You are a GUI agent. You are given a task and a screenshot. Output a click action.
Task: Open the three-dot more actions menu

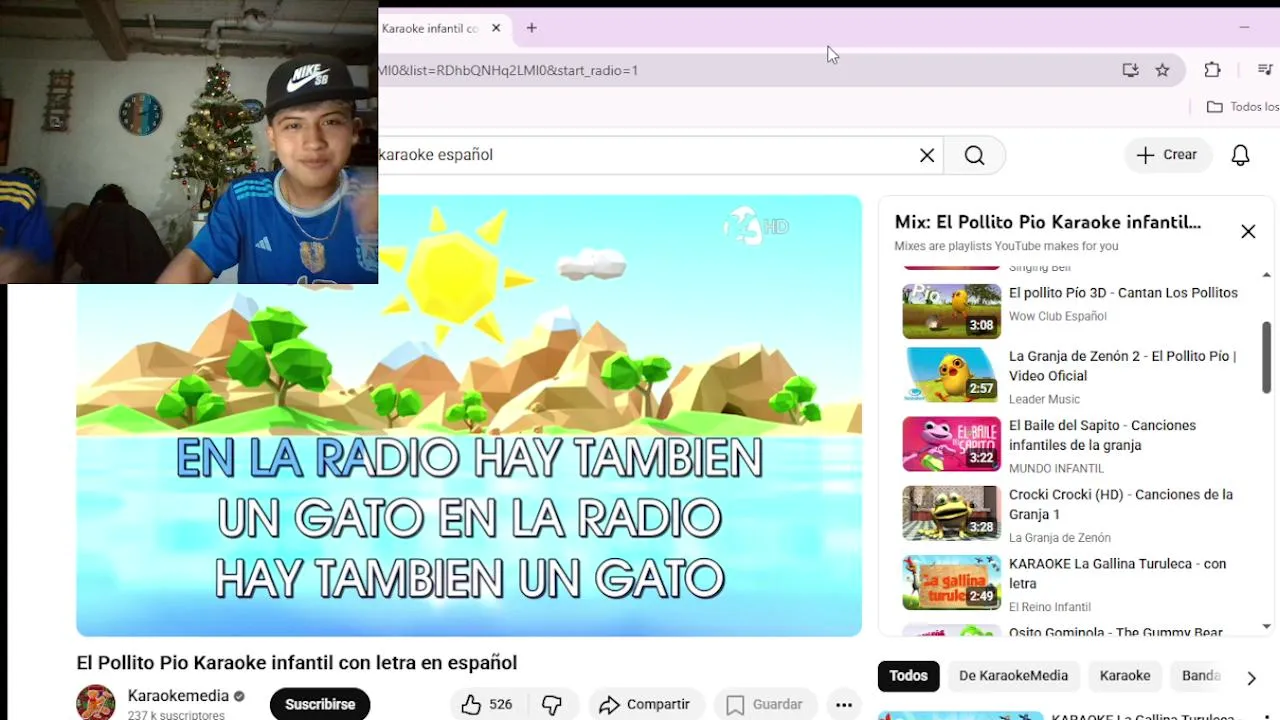(x=844, y=705)
